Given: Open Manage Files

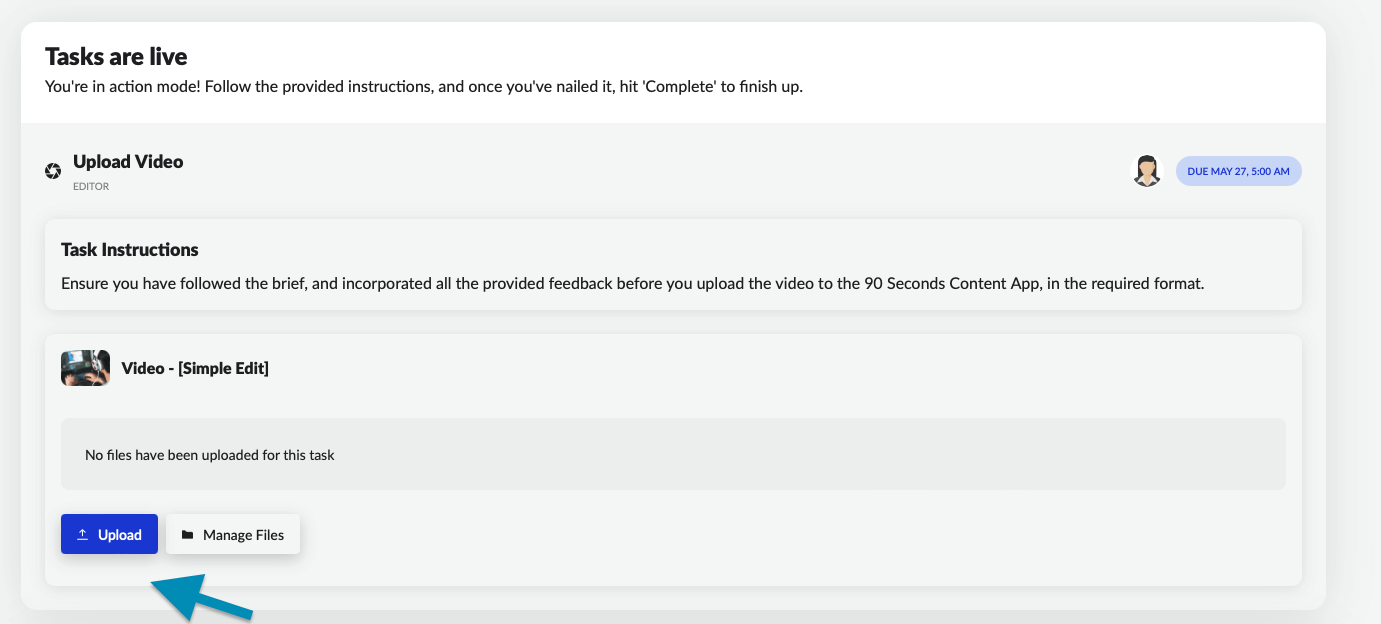Looking at the screenshot, I should click(x=233, y=535).
